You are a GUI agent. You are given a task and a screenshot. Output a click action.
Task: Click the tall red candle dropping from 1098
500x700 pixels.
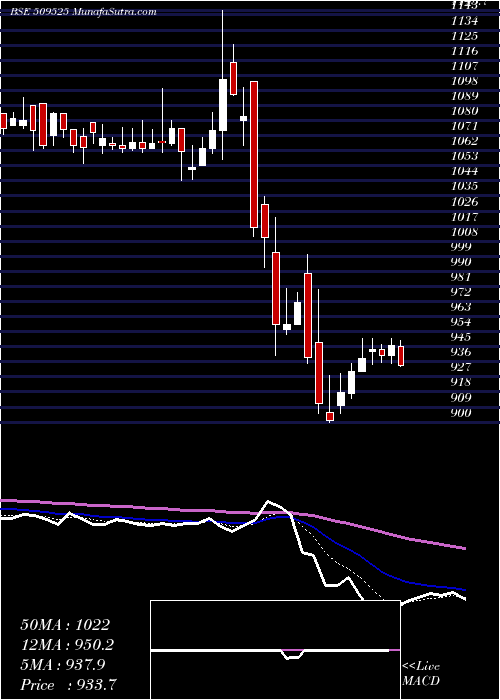pyautogui.click(x=254, y=154)
